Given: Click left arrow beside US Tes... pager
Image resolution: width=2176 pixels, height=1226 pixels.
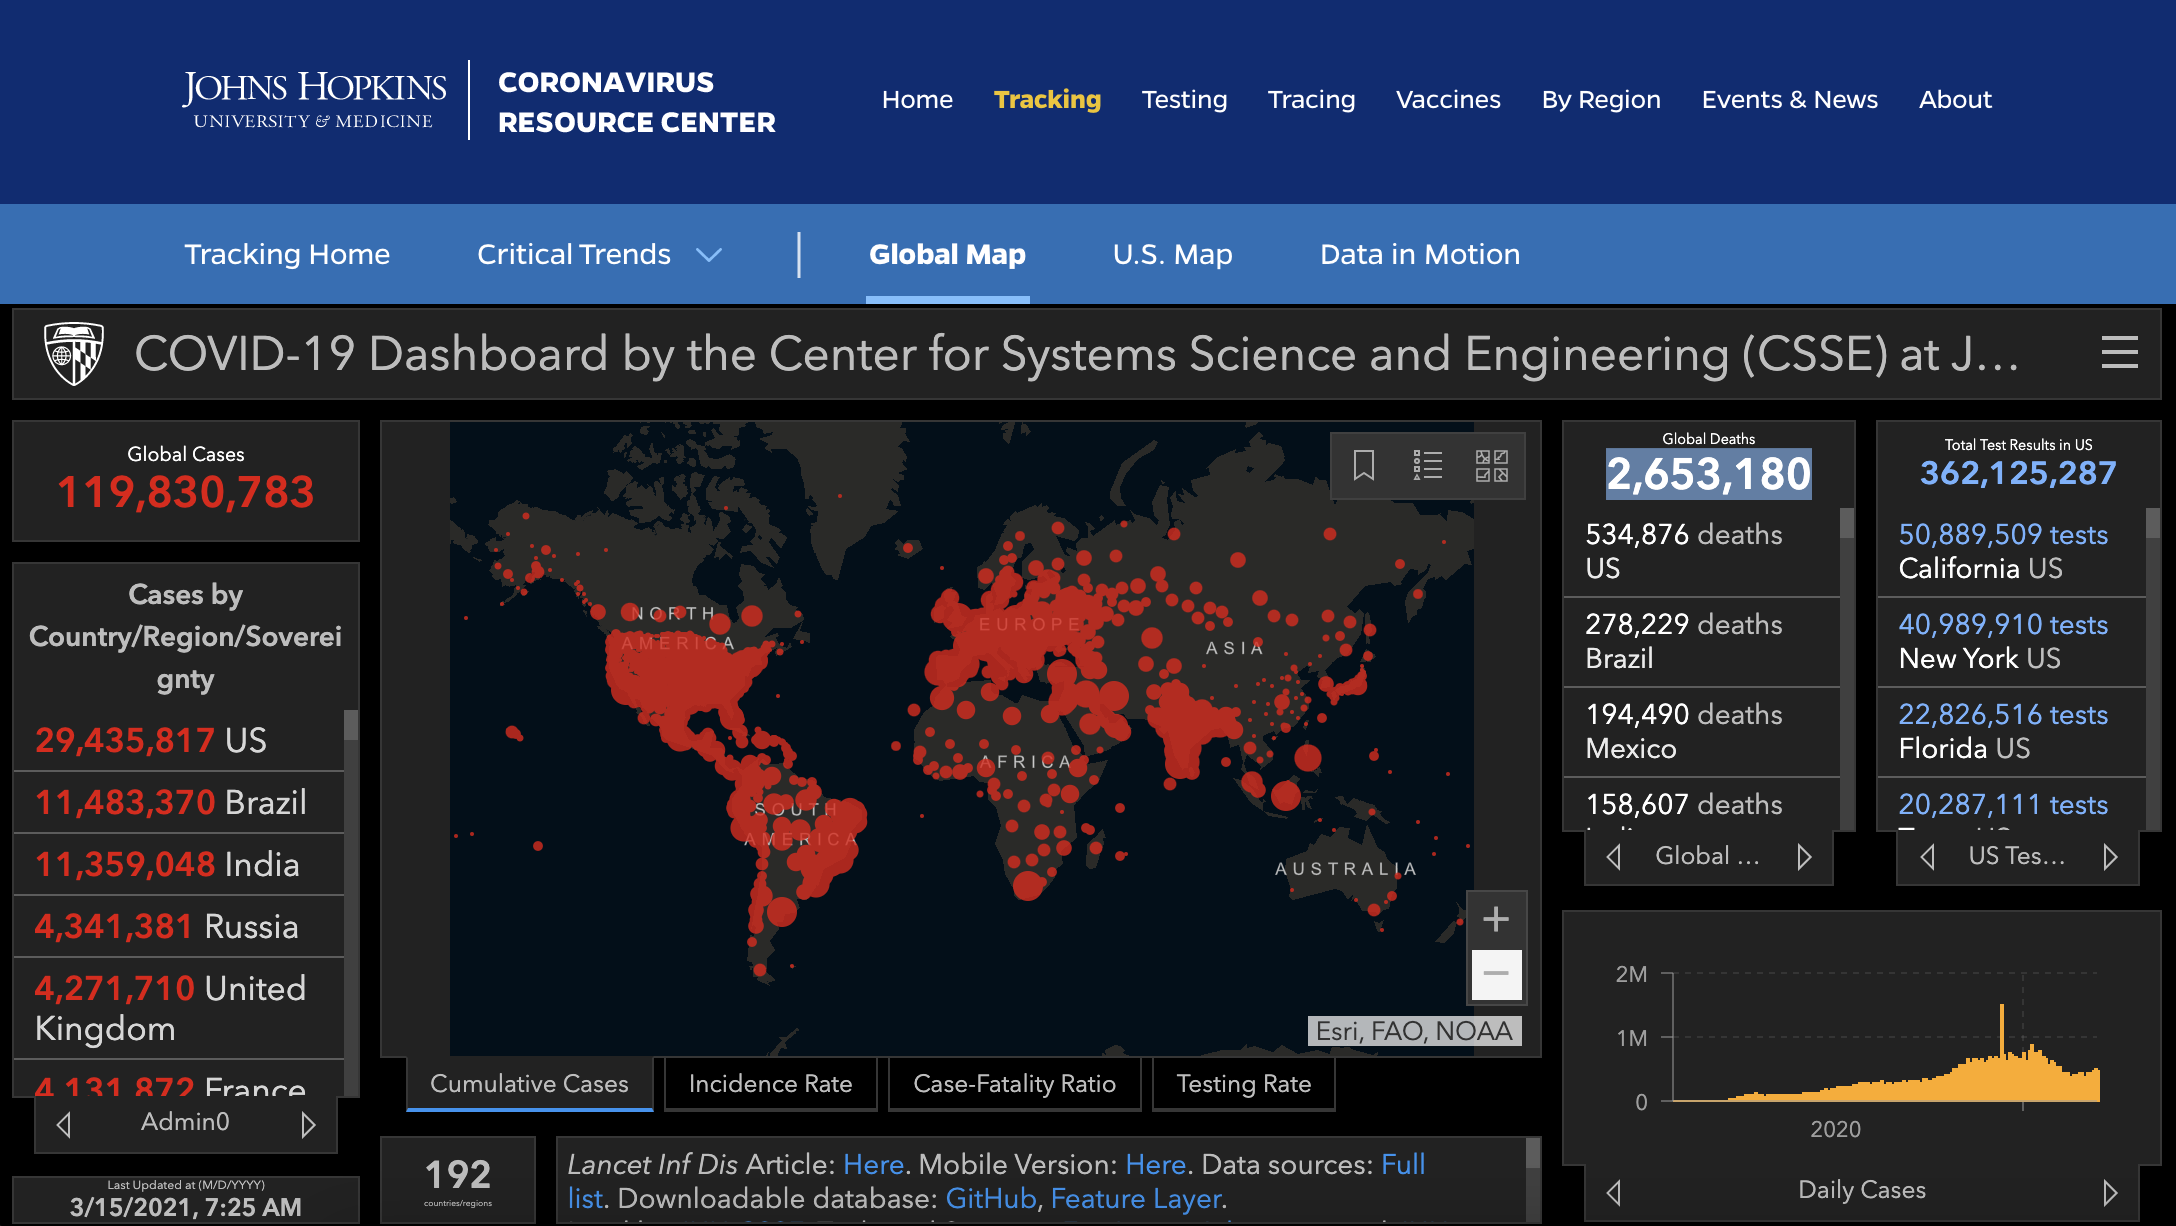Looking at the screenshot, I should click(x=1928, y=857).
